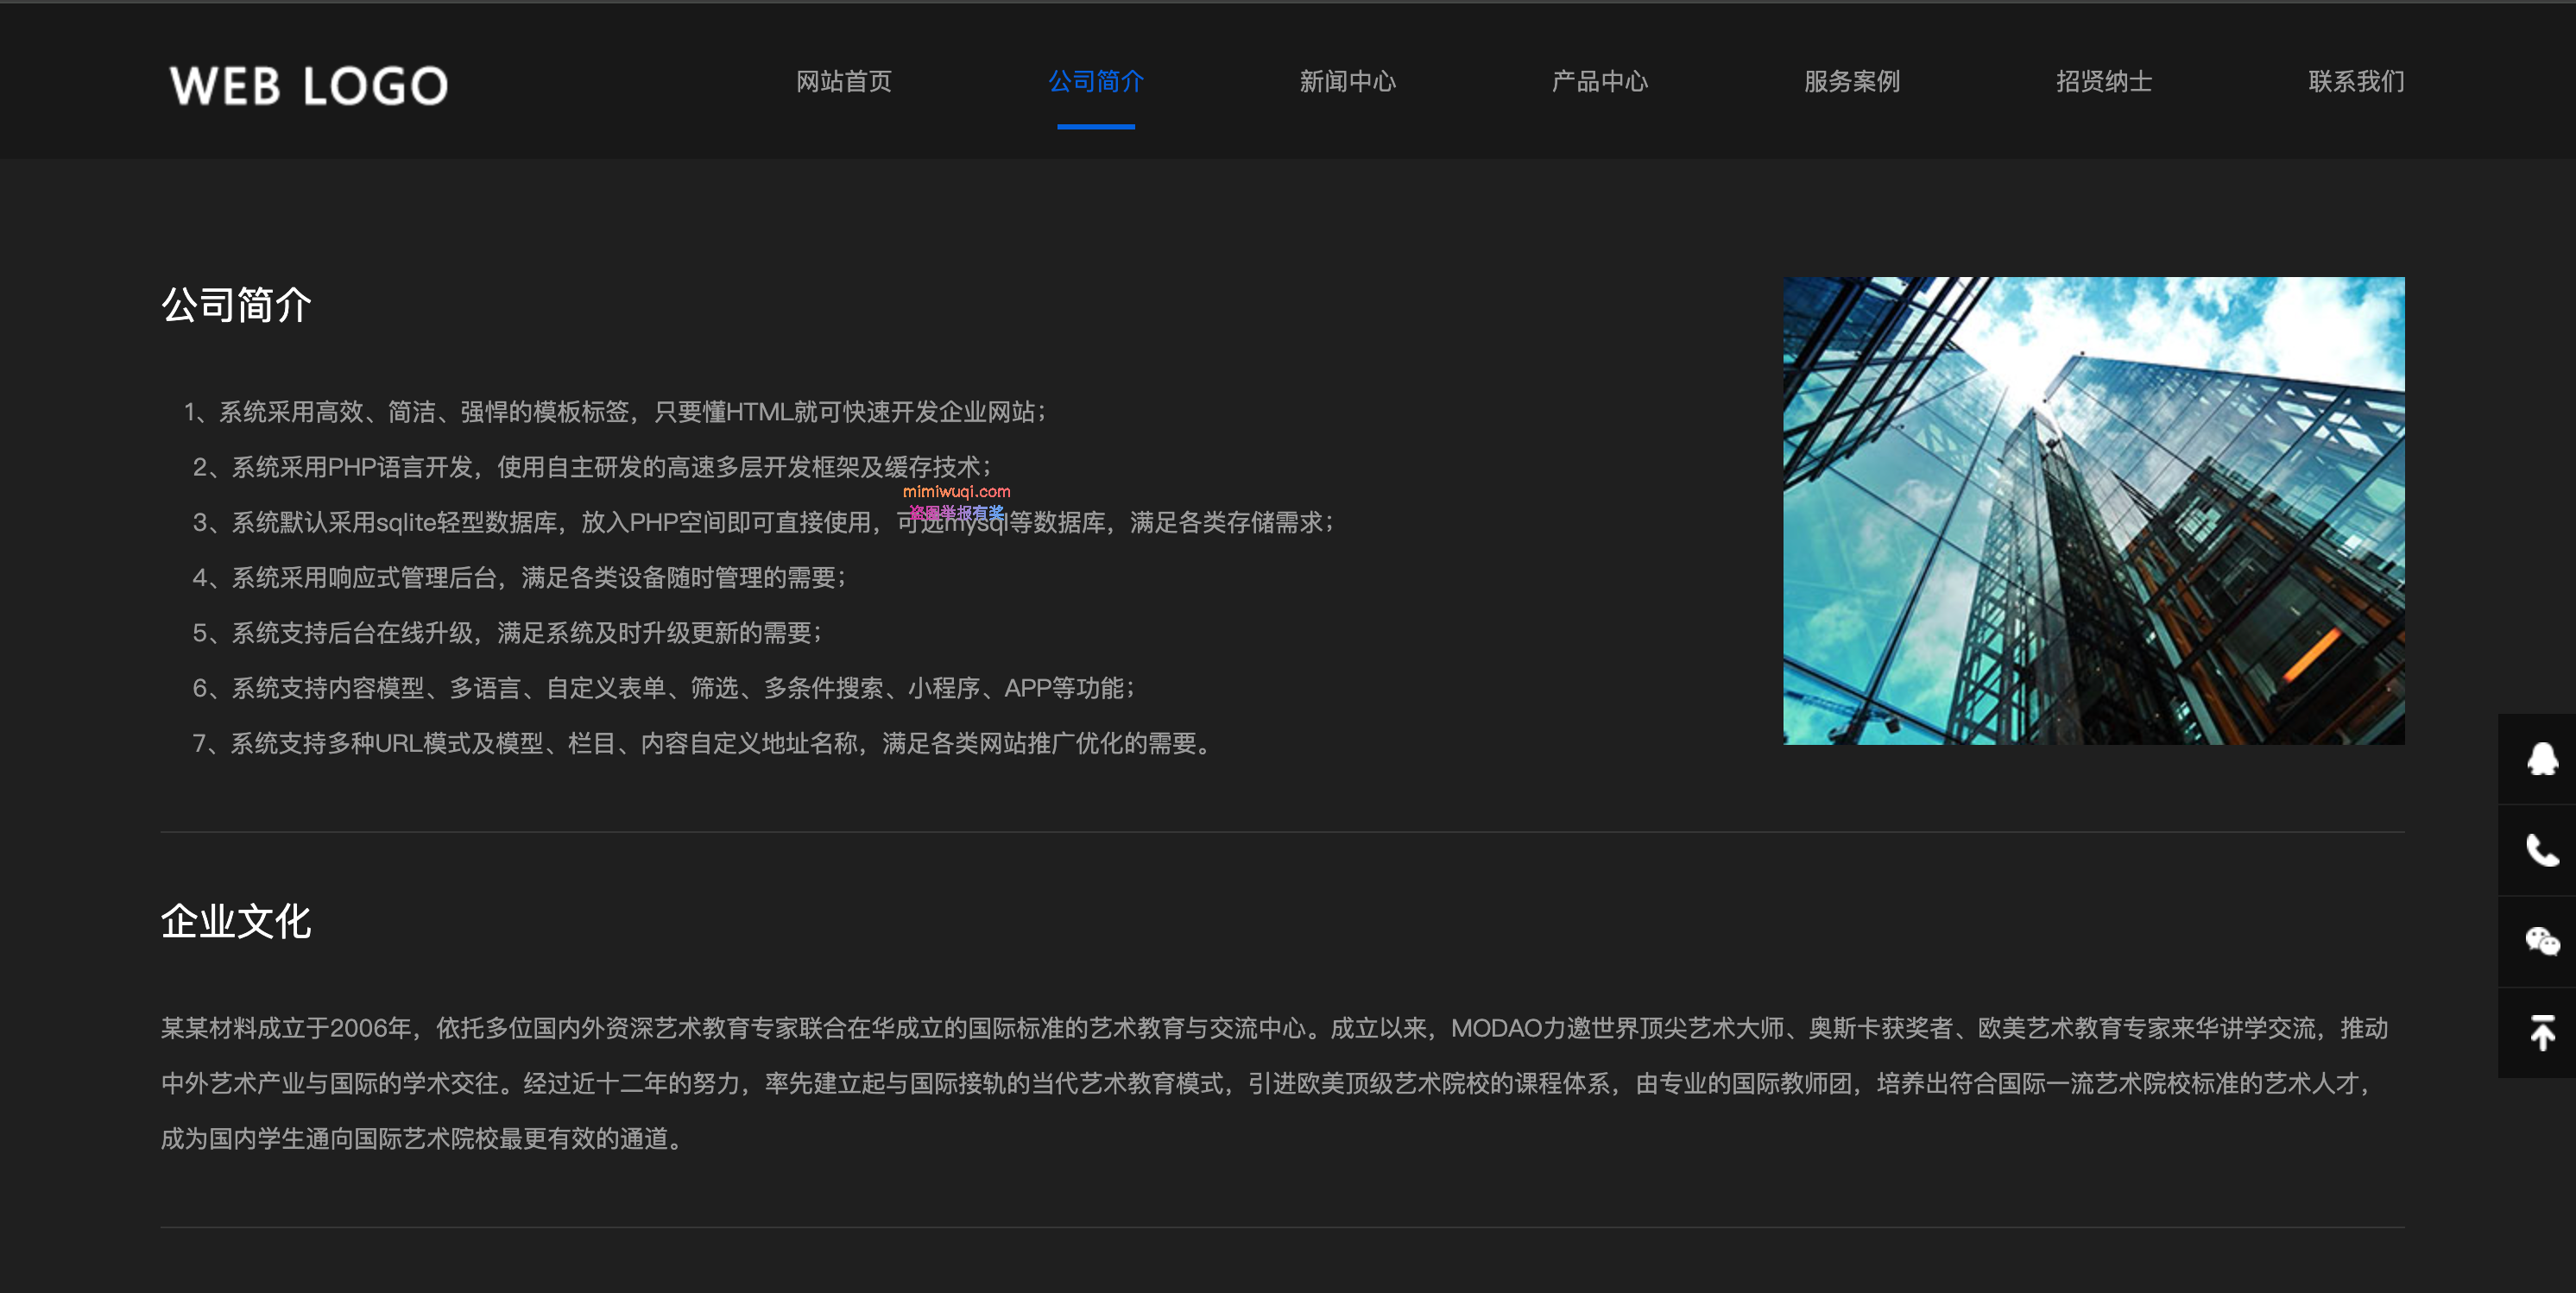The width and height of the screenshot is (2576, 1293).
Task: Click 联系我们 in the navigation bar
Action: click(2356, 81)
